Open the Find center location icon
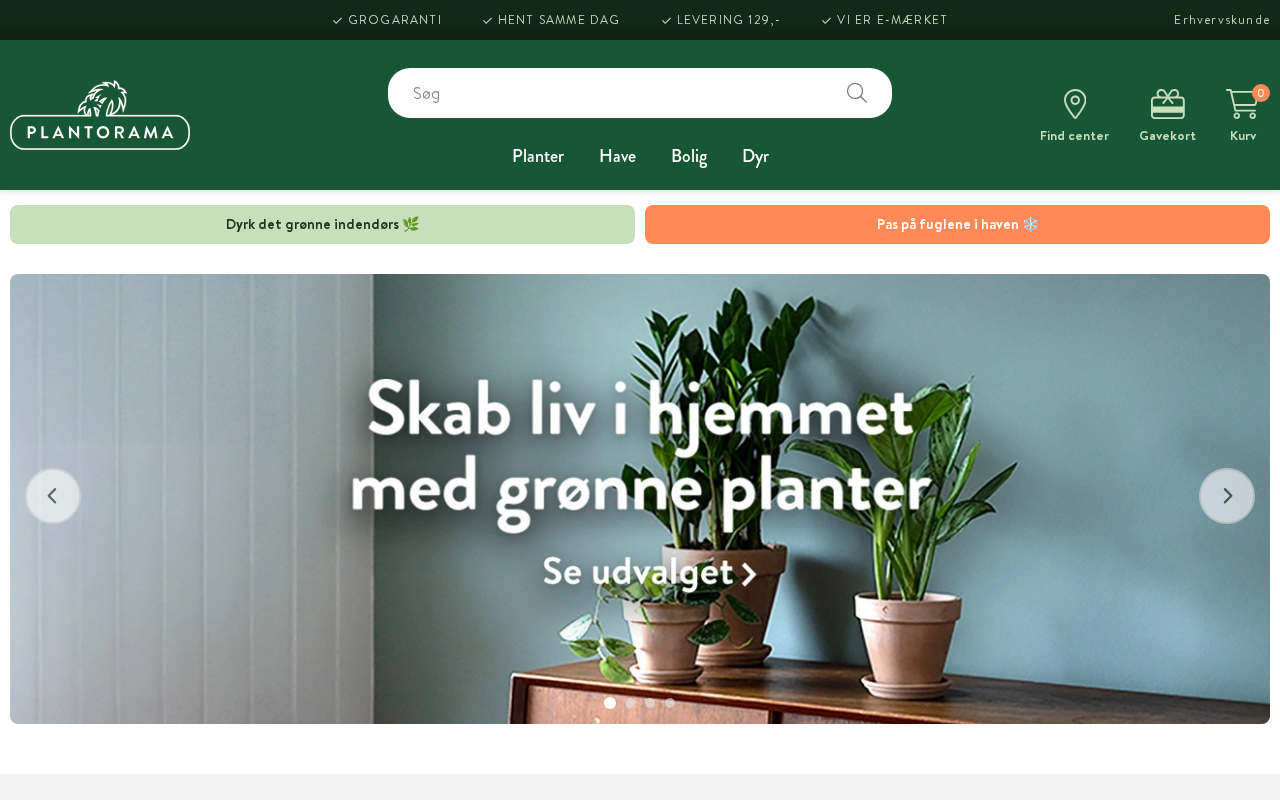Screen dimensions: 1280x800 point(1074,104)
